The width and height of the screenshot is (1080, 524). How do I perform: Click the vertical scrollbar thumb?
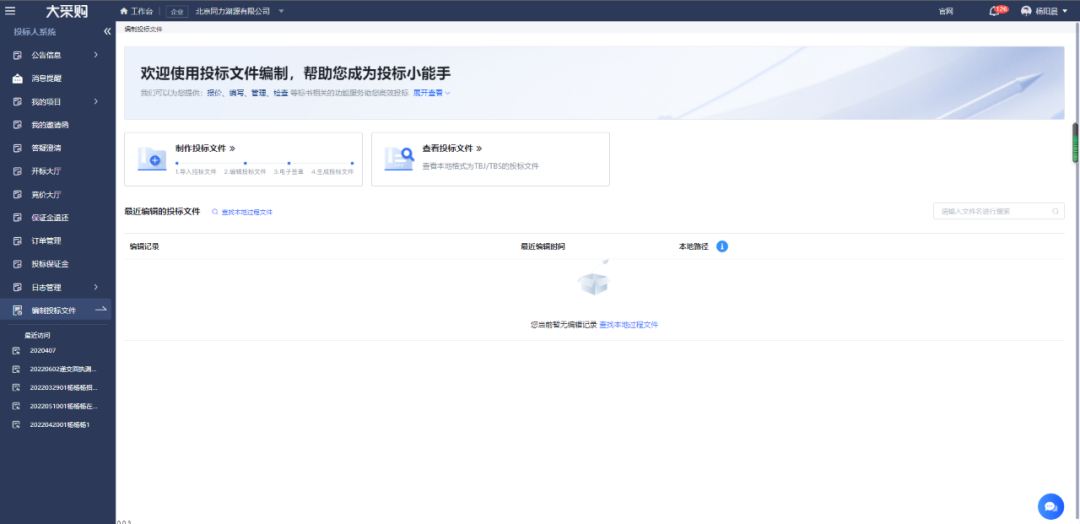1074,143
